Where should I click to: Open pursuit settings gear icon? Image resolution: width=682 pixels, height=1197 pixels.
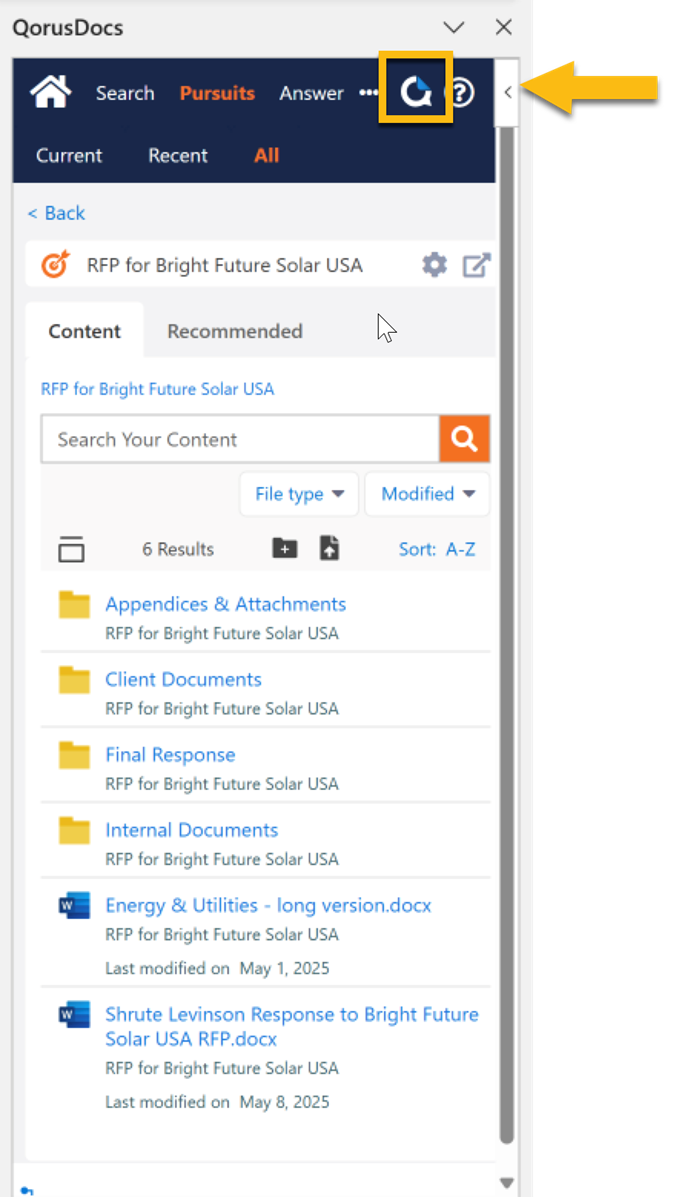pyautogui.click(x=434, y=265)
